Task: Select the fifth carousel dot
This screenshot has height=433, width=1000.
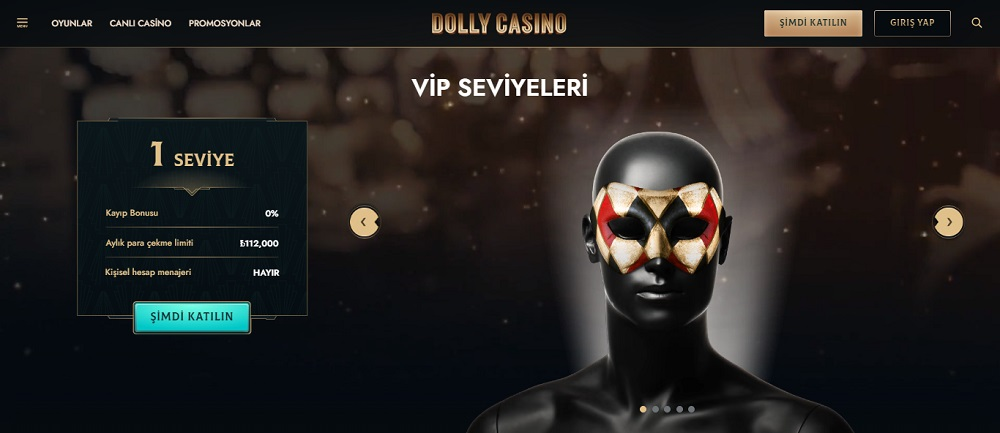Action: [691, 409]
